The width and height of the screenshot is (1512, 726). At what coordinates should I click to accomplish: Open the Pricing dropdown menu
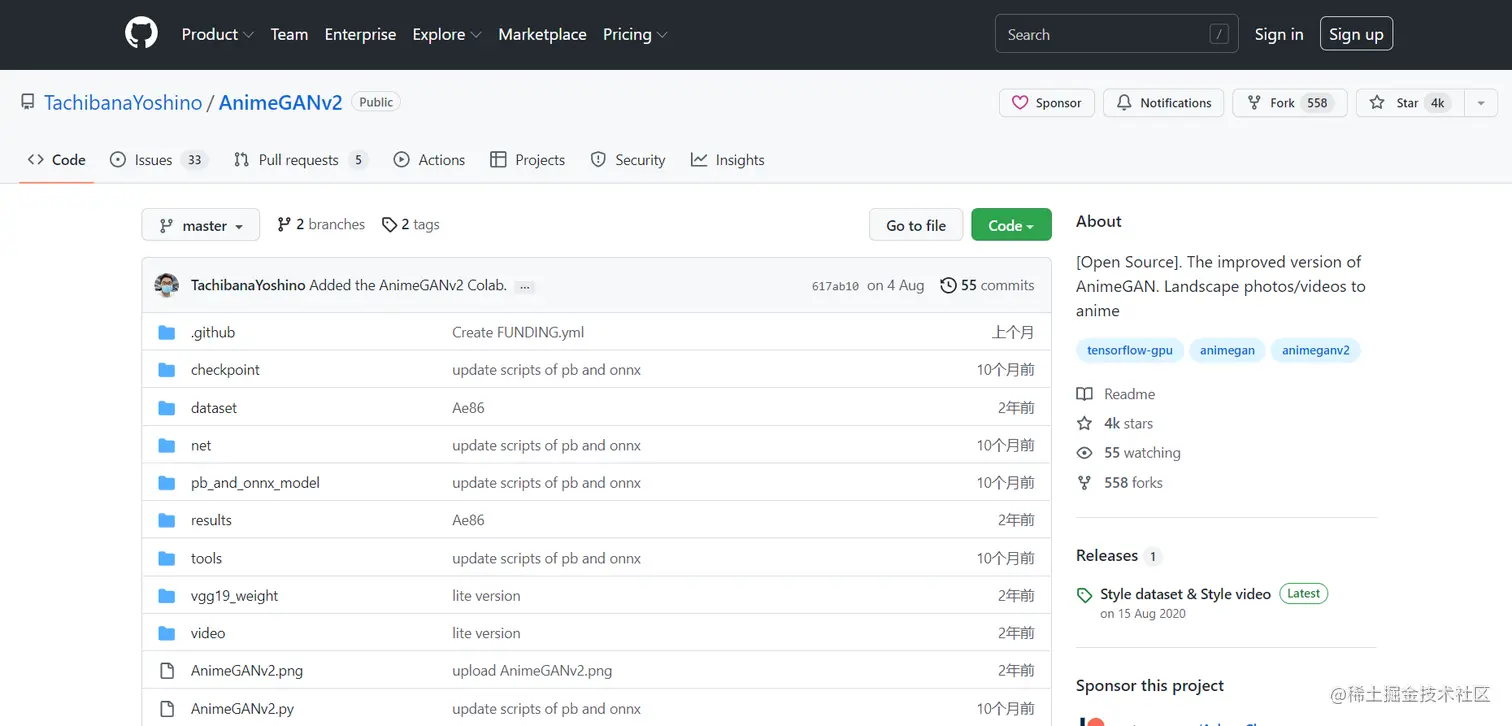[x=635, y=34]
